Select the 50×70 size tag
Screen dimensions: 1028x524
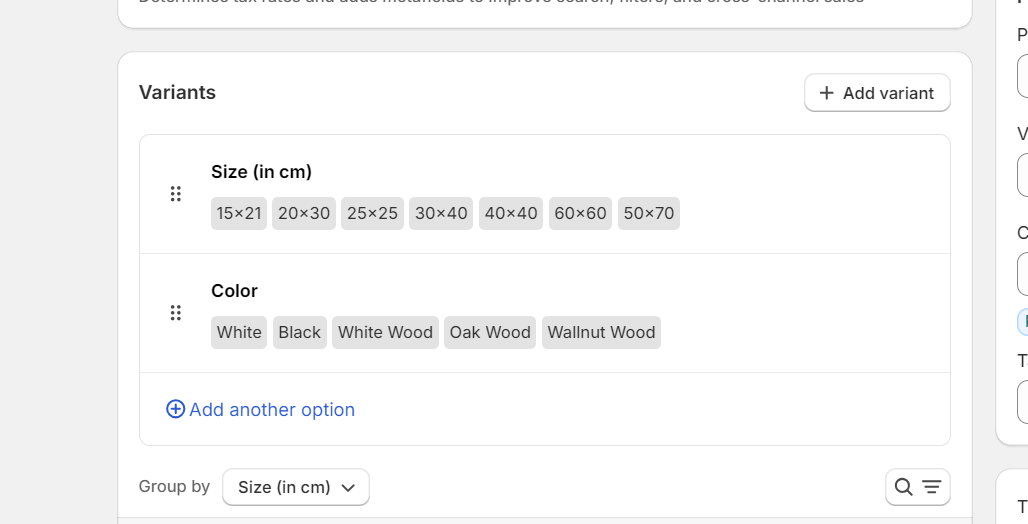649,213
